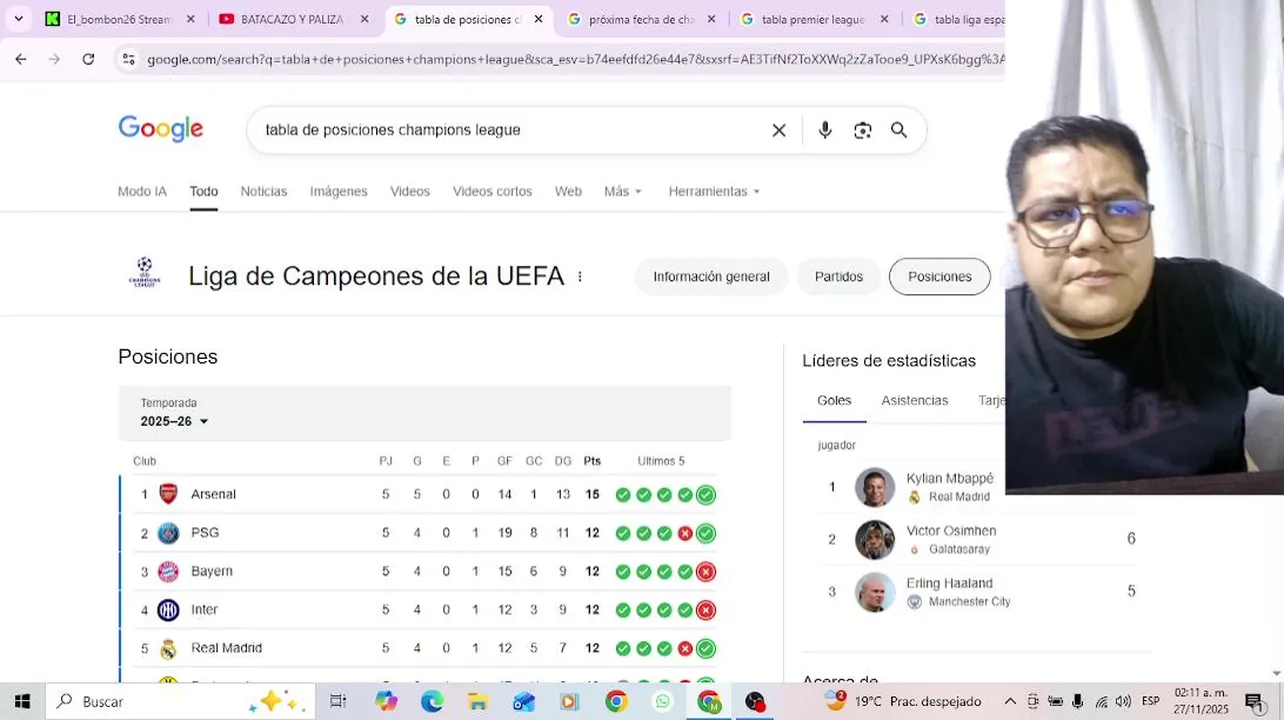Reload the current page
Image resolution: width=1284 pixels, height=720 pixels.
coord(88,59)
